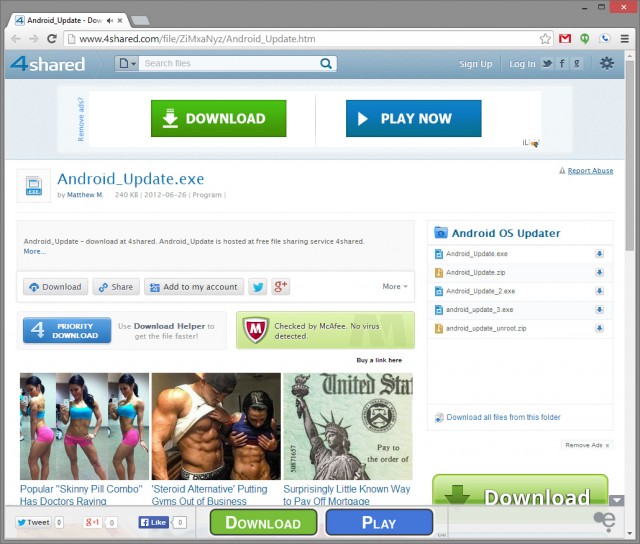Open uploader Matthew M. profile link

point(85,195)
